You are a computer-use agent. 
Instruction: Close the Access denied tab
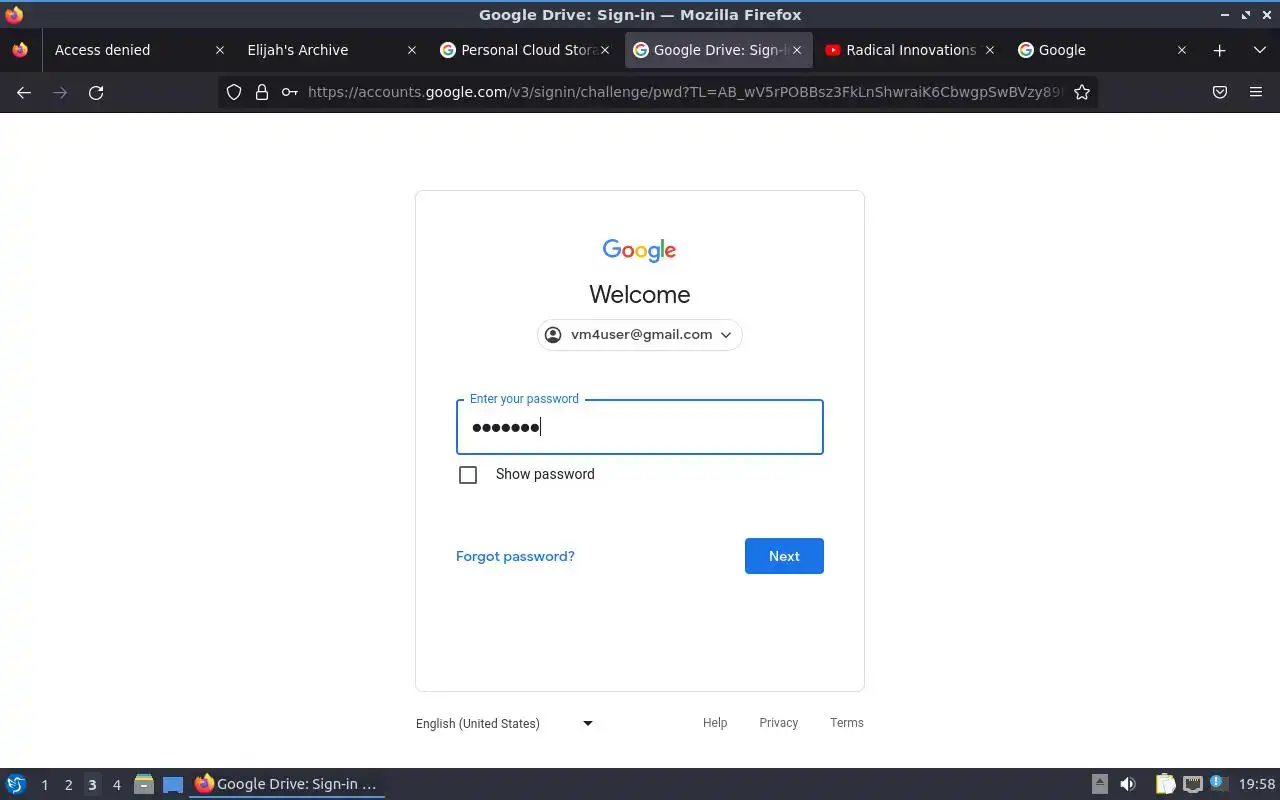[x=220, y=50]
